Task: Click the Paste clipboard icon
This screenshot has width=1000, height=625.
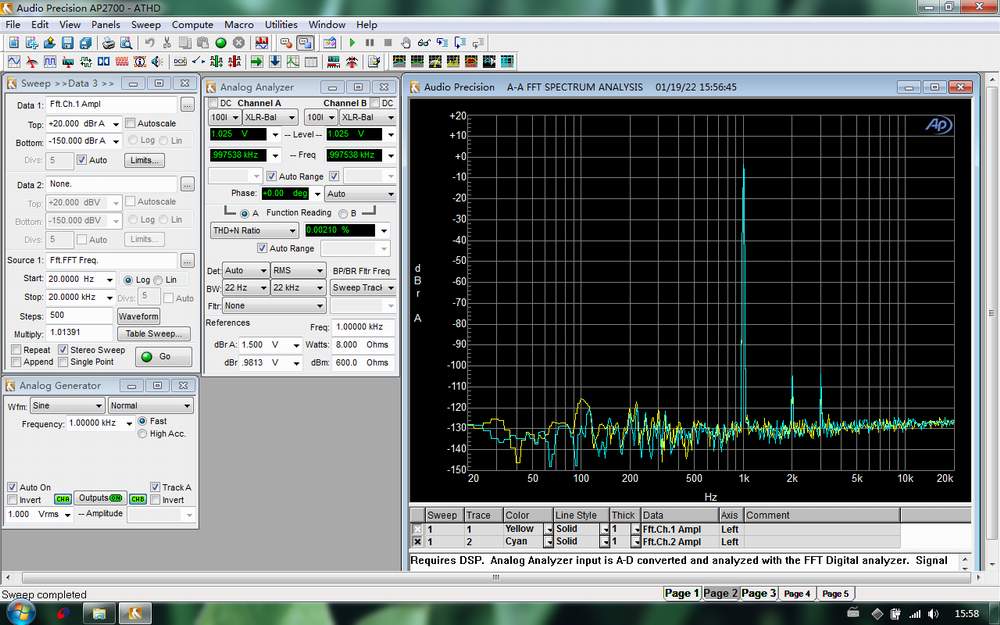Action: click(203, 43)
